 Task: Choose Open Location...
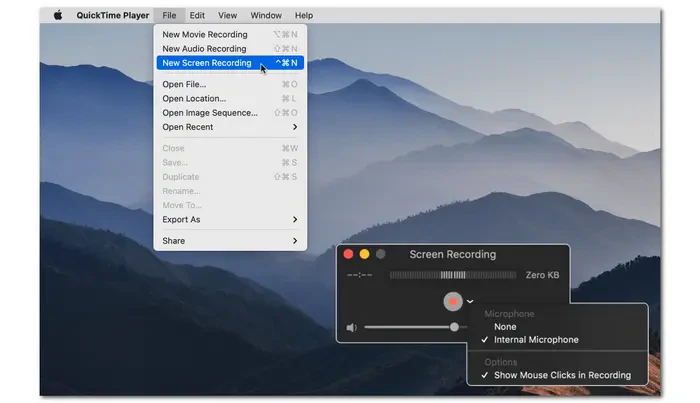point(230,99)
